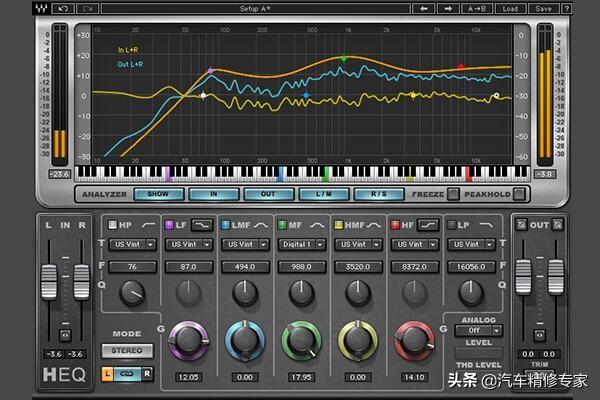Select the R channel button

point(147,374)
